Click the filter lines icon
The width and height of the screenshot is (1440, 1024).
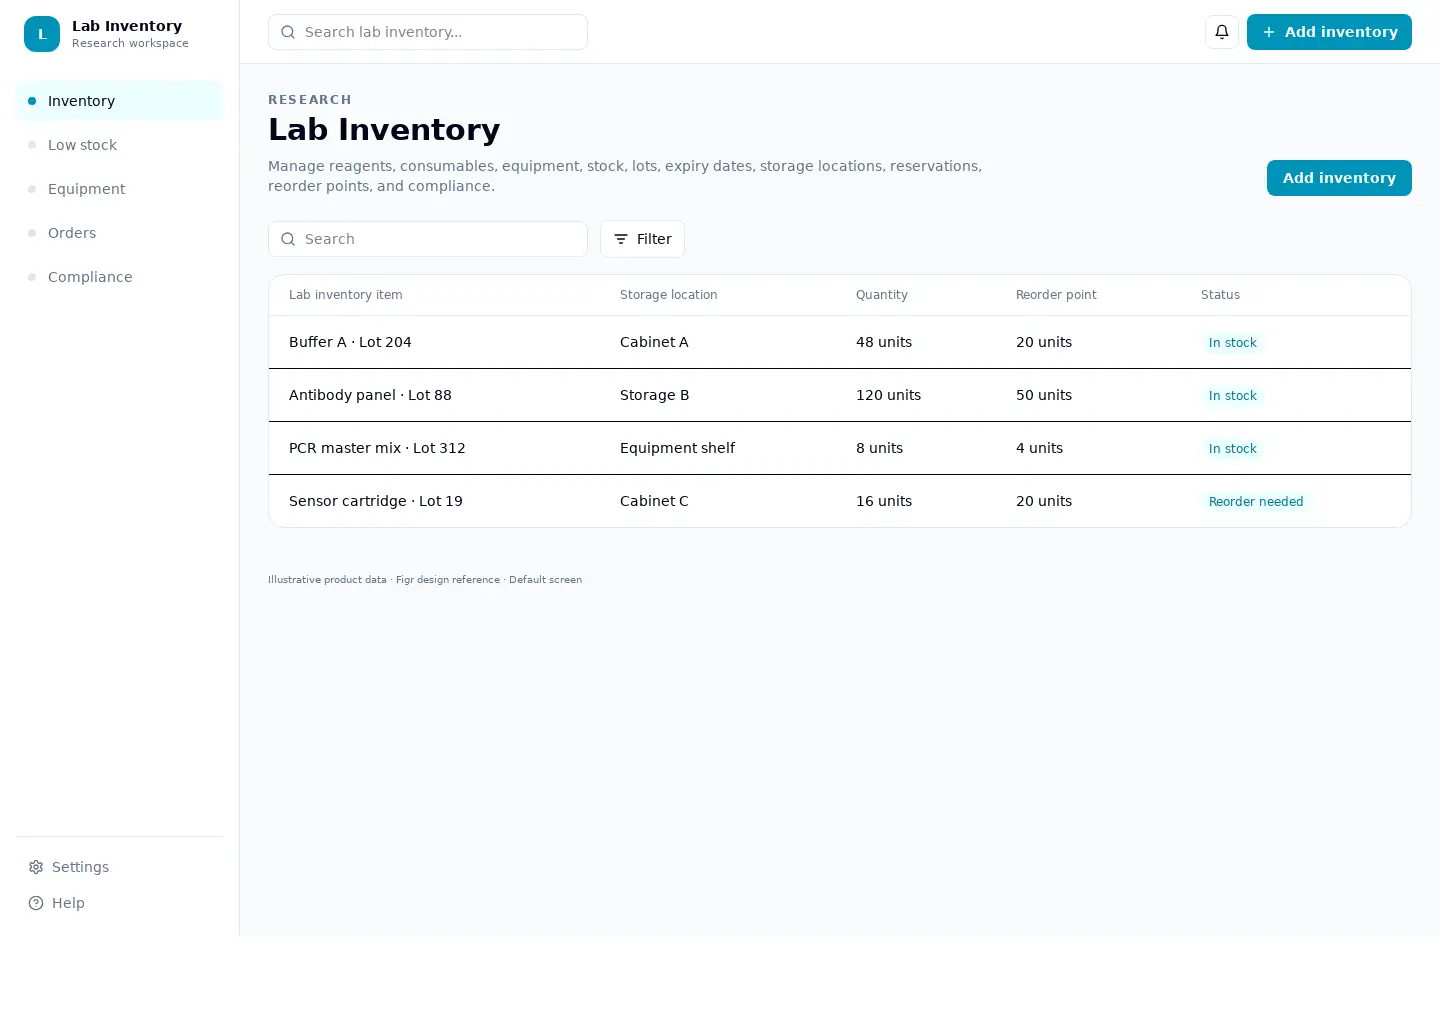point(621,239)
